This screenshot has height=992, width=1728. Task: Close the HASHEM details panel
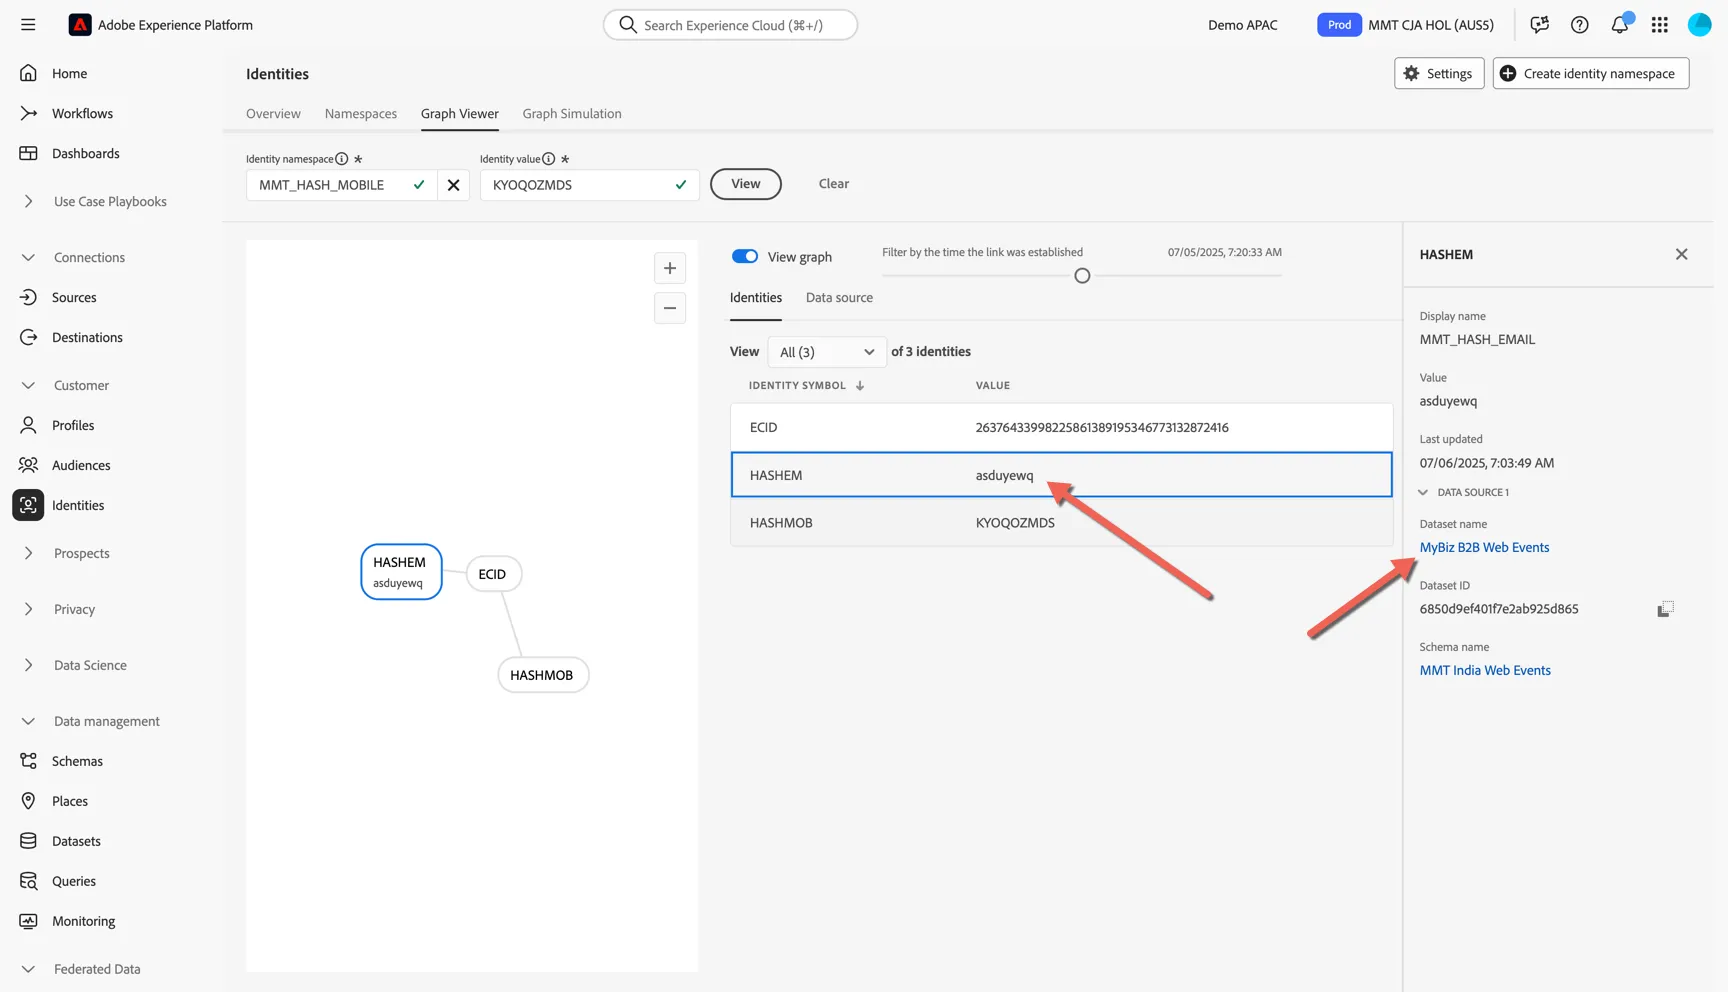(1682, 254)
